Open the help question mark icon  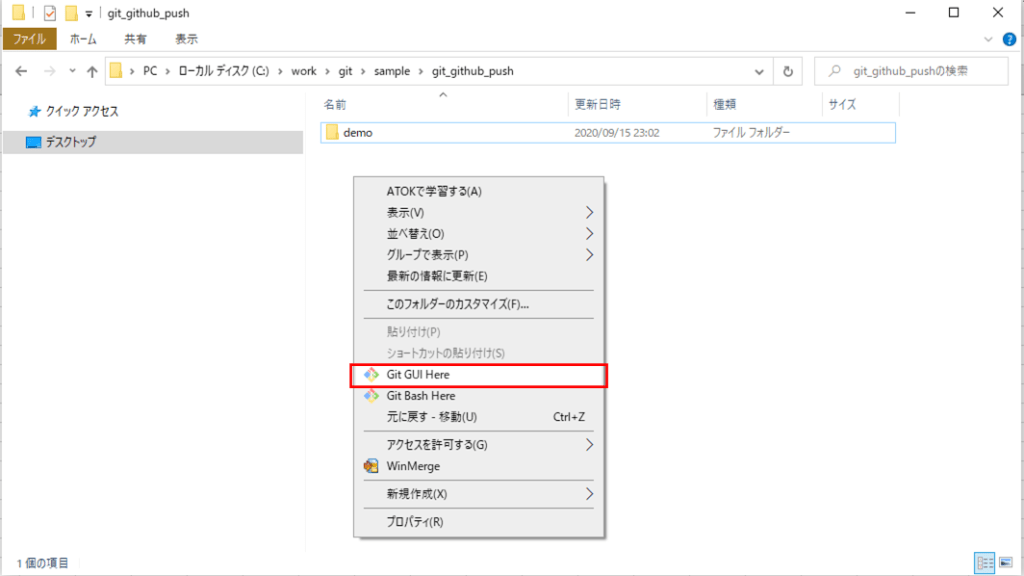coord(1007,39)
